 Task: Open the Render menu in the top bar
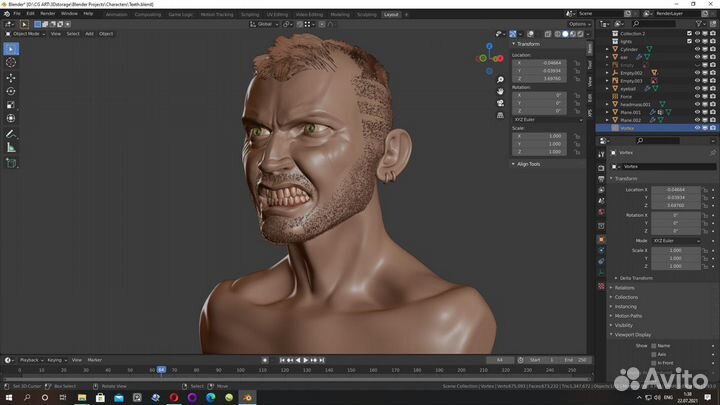(x=49, y=14)
